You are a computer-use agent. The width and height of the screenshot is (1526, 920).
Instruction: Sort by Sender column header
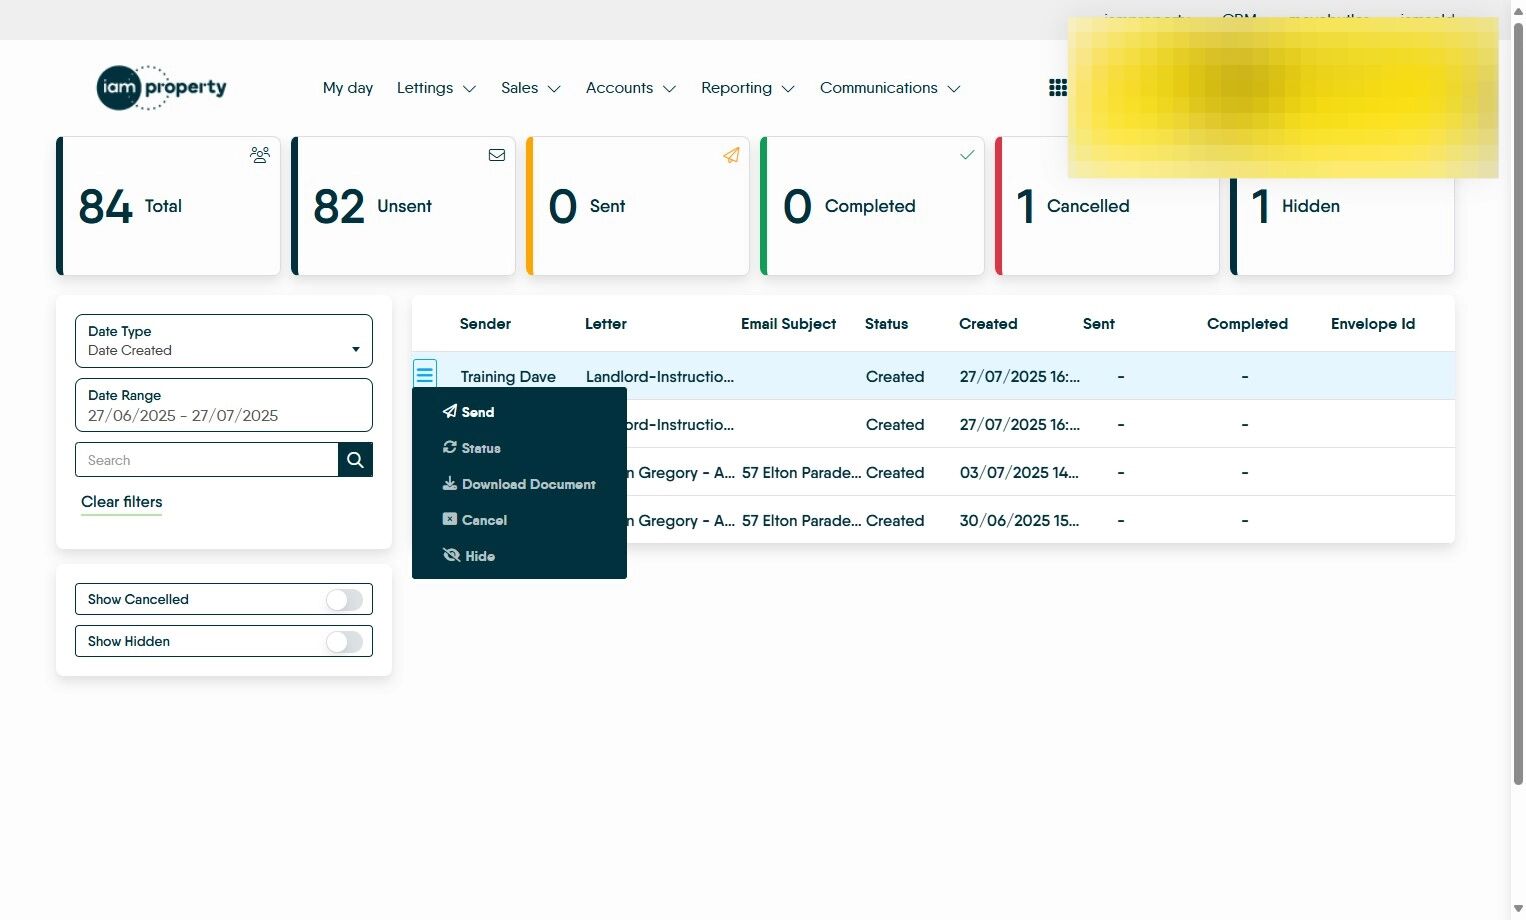pyautogui.click(x=485, y=324)
